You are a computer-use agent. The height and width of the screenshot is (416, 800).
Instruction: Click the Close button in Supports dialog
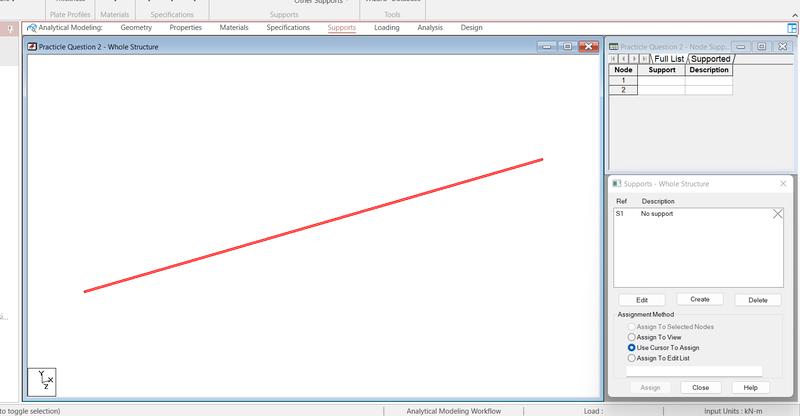(701, 388)
